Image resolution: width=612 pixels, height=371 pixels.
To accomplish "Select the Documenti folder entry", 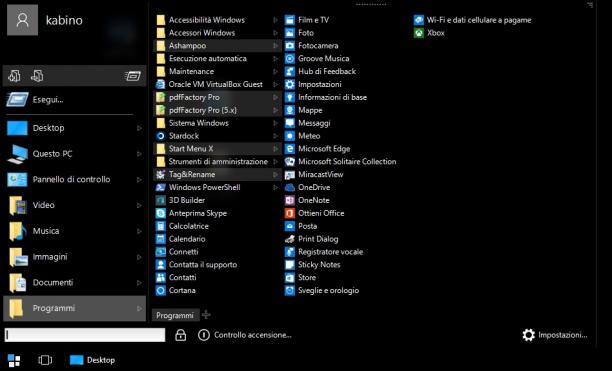I will click(74, 282).
